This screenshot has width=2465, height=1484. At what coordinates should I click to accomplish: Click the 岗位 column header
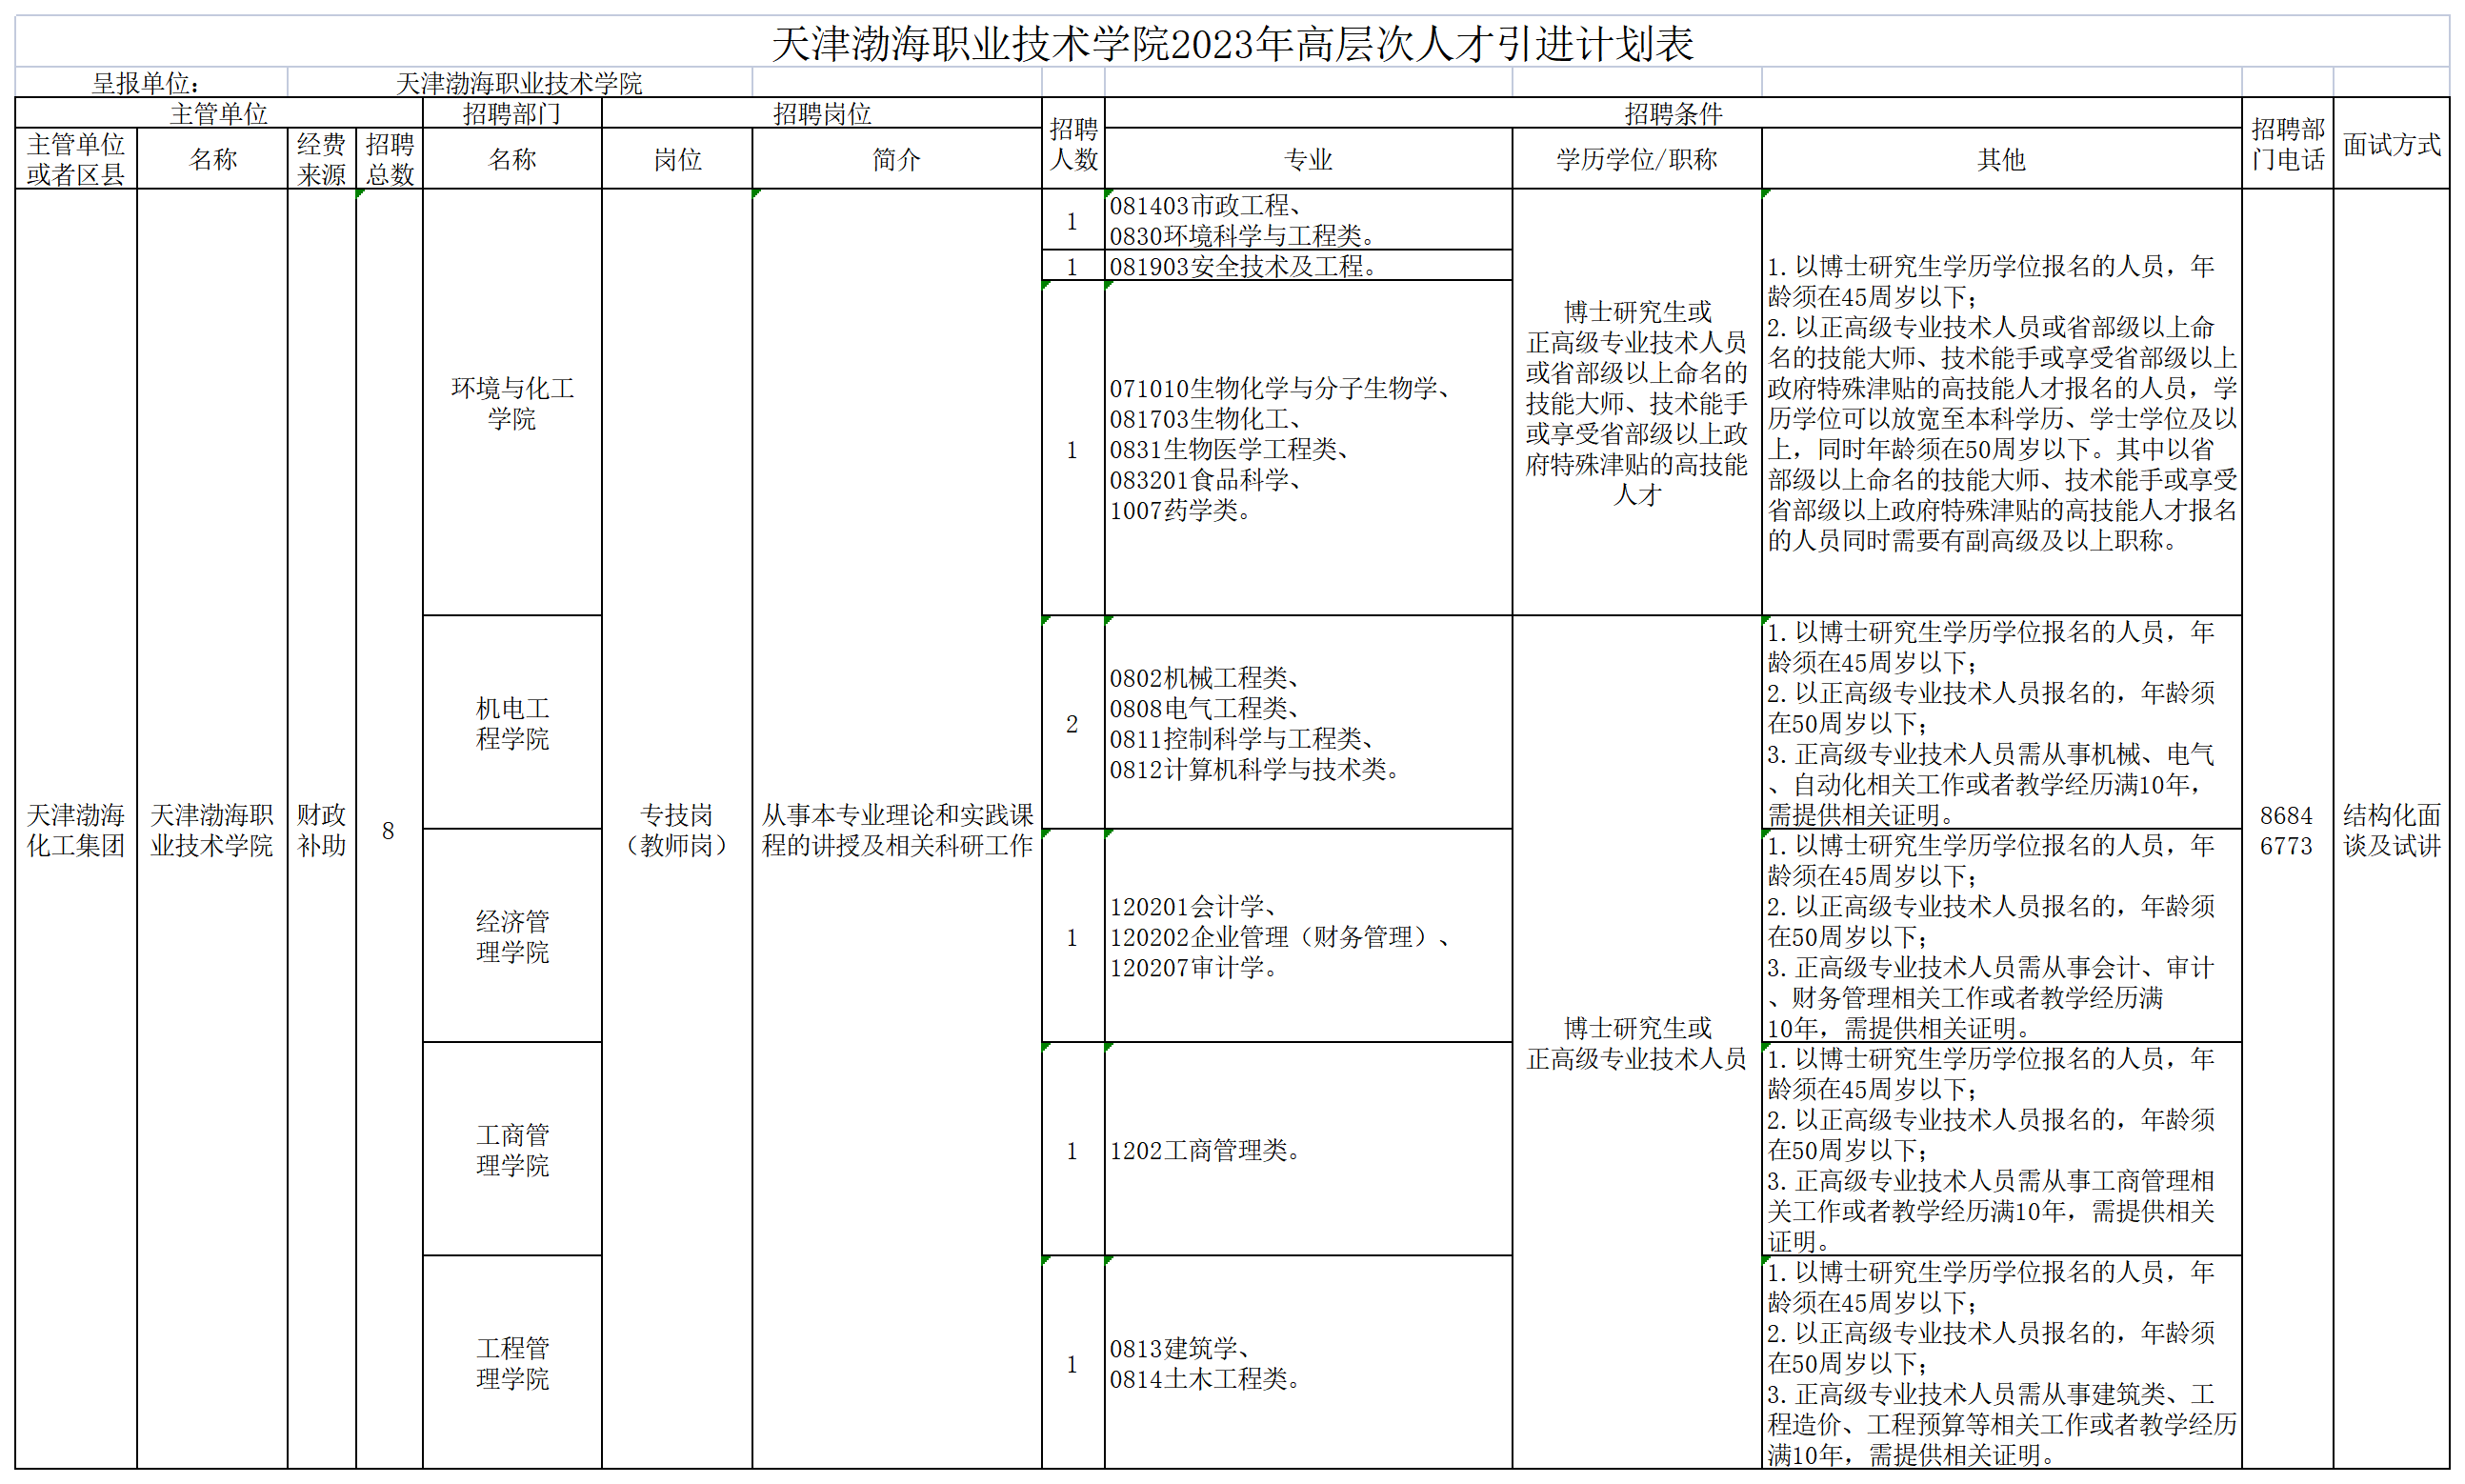coord(677,159)
